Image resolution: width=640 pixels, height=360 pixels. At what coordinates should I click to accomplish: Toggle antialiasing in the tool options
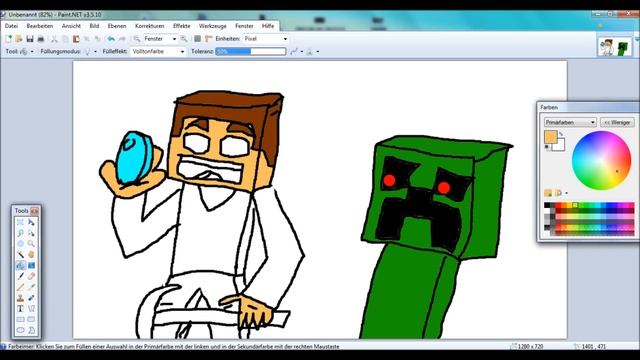pyautogui.click(x=294, y=51)
